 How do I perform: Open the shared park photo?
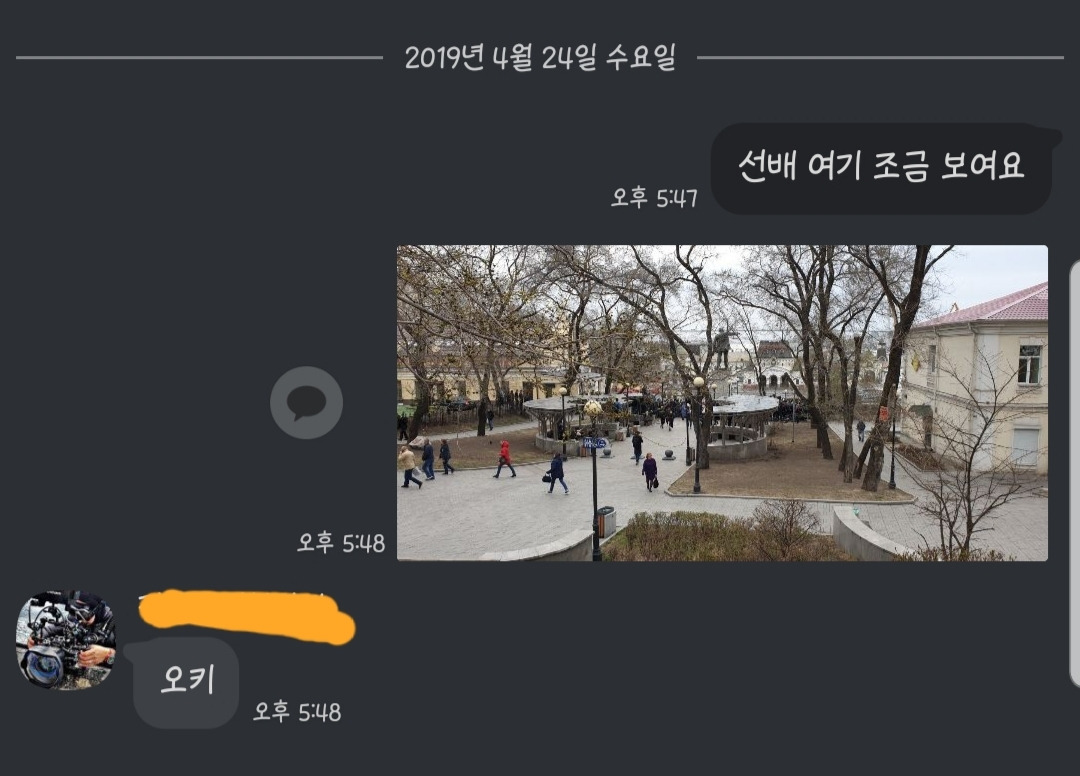pos(723,403)
